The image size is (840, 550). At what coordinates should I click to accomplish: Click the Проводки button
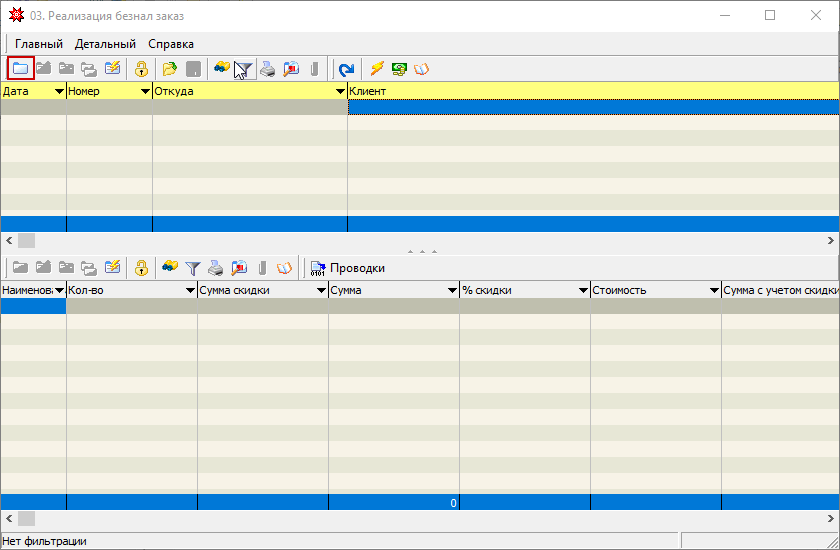(347, 268)
